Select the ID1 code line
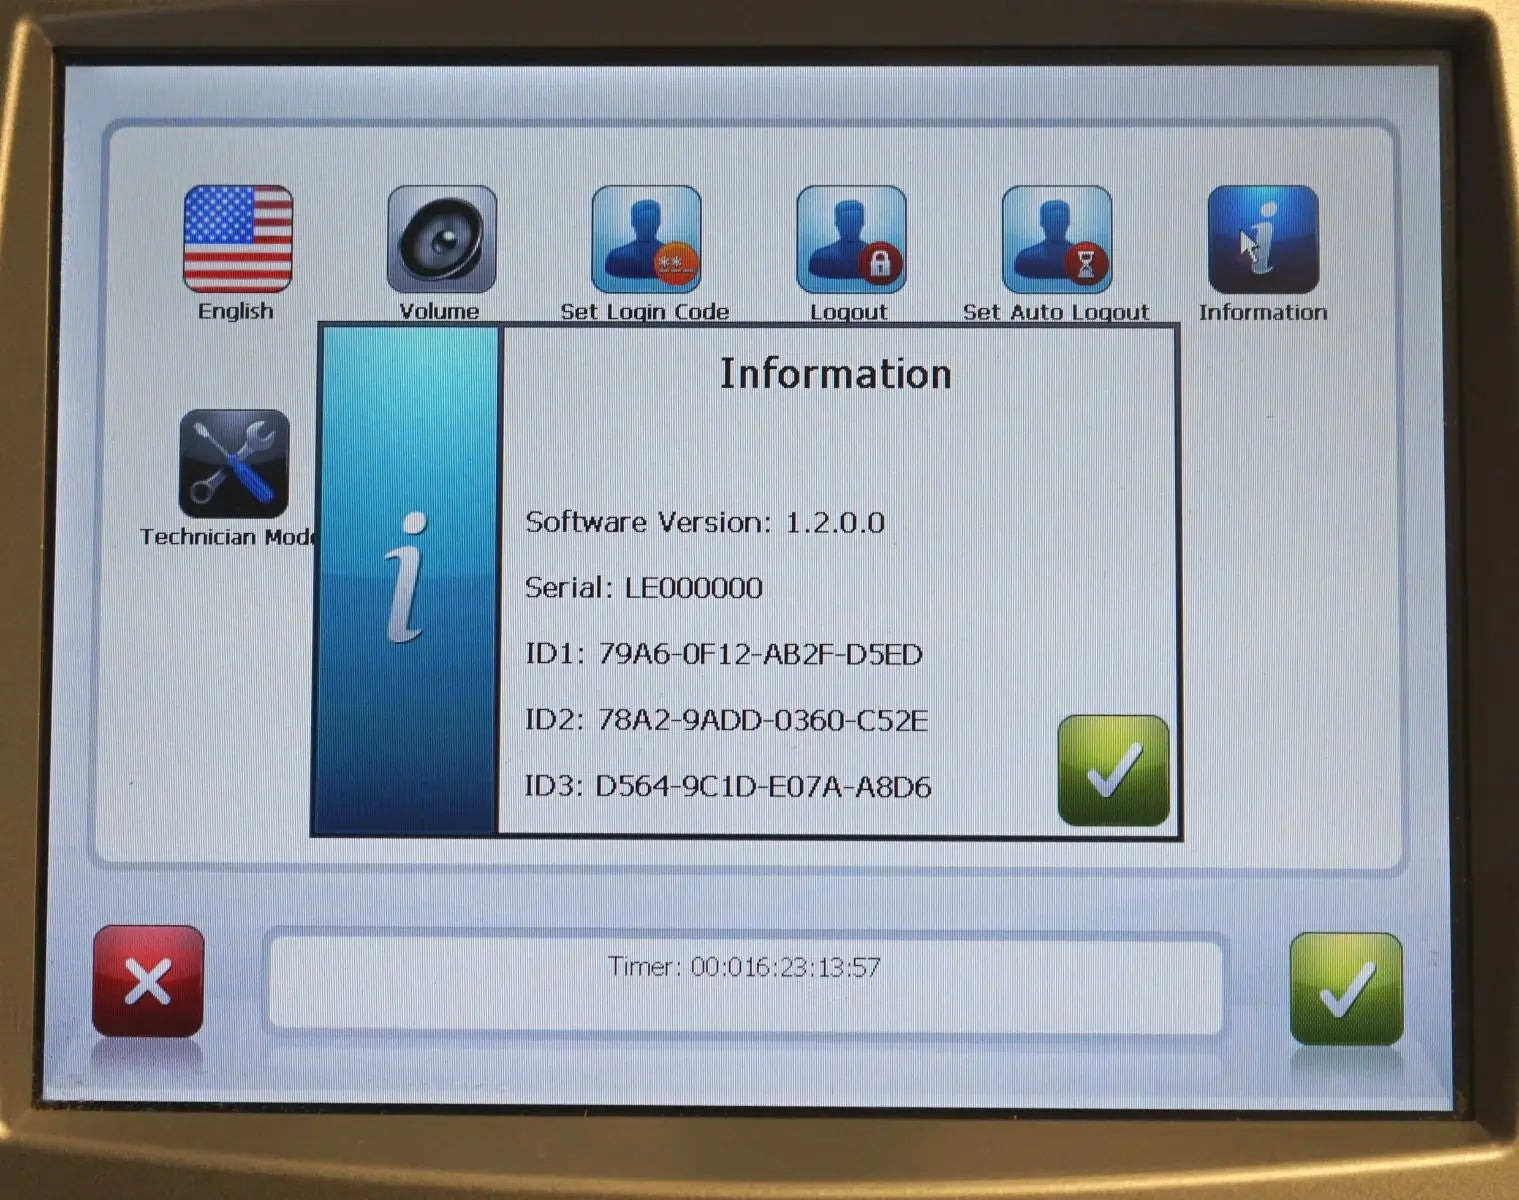1519x1200 pixels. tap(723, 654)
